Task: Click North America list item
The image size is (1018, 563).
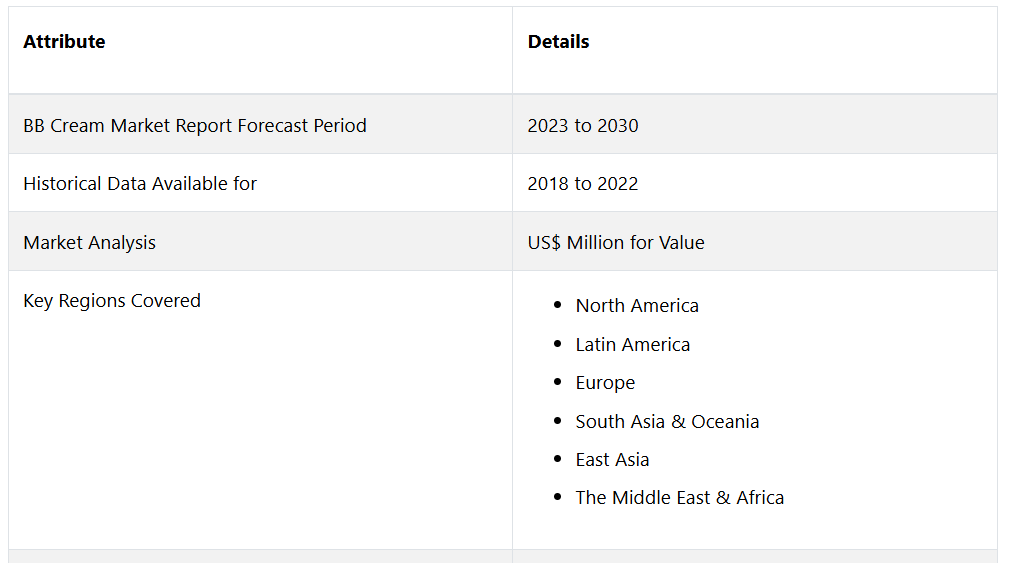Action: tap(637, 306)
